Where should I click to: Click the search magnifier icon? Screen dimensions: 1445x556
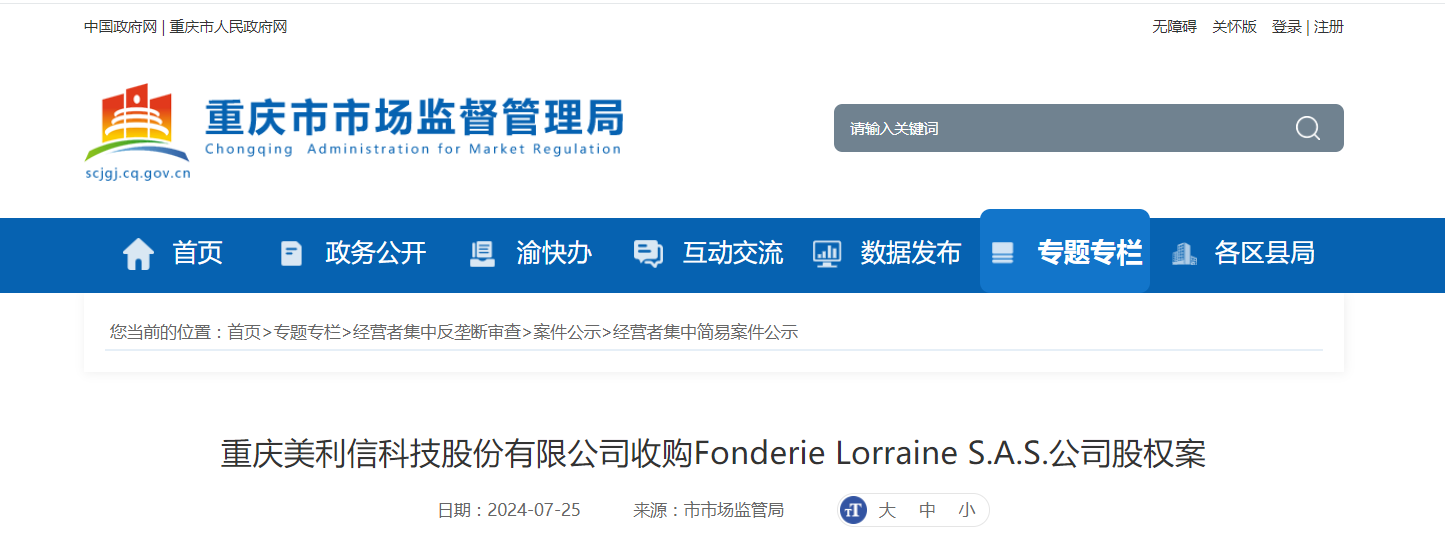click(x=1308, y=128)
